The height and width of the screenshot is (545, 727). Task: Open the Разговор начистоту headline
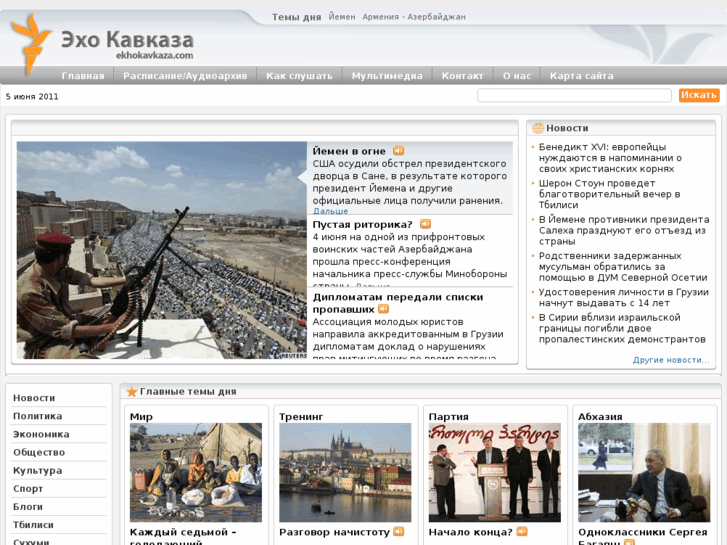tap(334, 532)
